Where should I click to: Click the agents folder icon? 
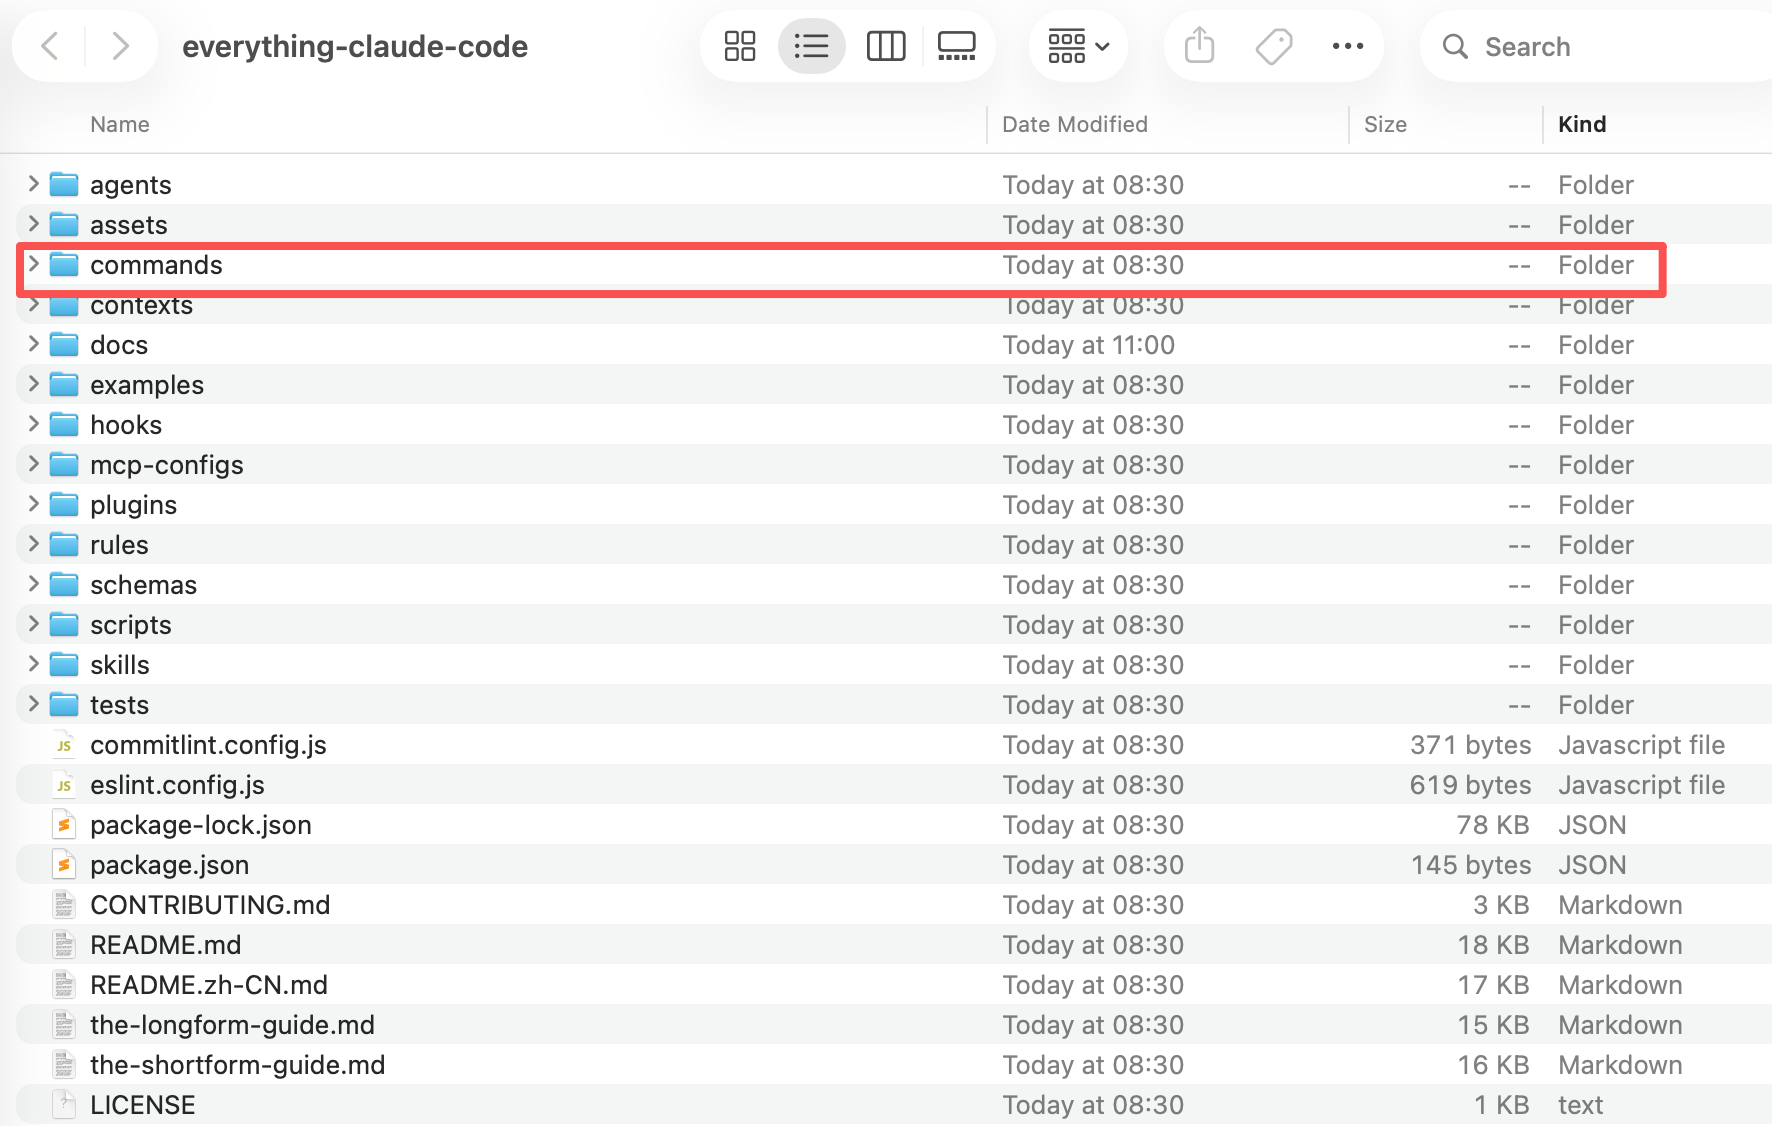coord(64,184)
